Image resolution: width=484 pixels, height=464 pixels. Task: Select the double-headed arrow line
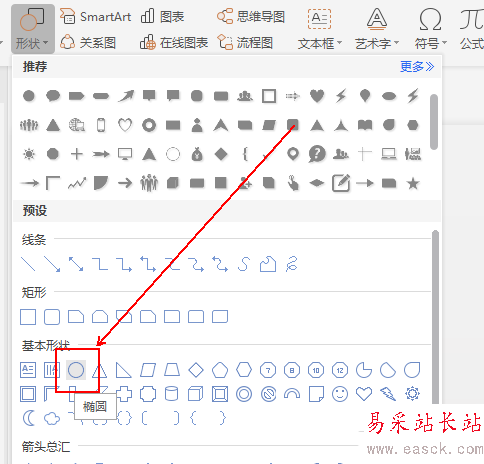(76, 264)
